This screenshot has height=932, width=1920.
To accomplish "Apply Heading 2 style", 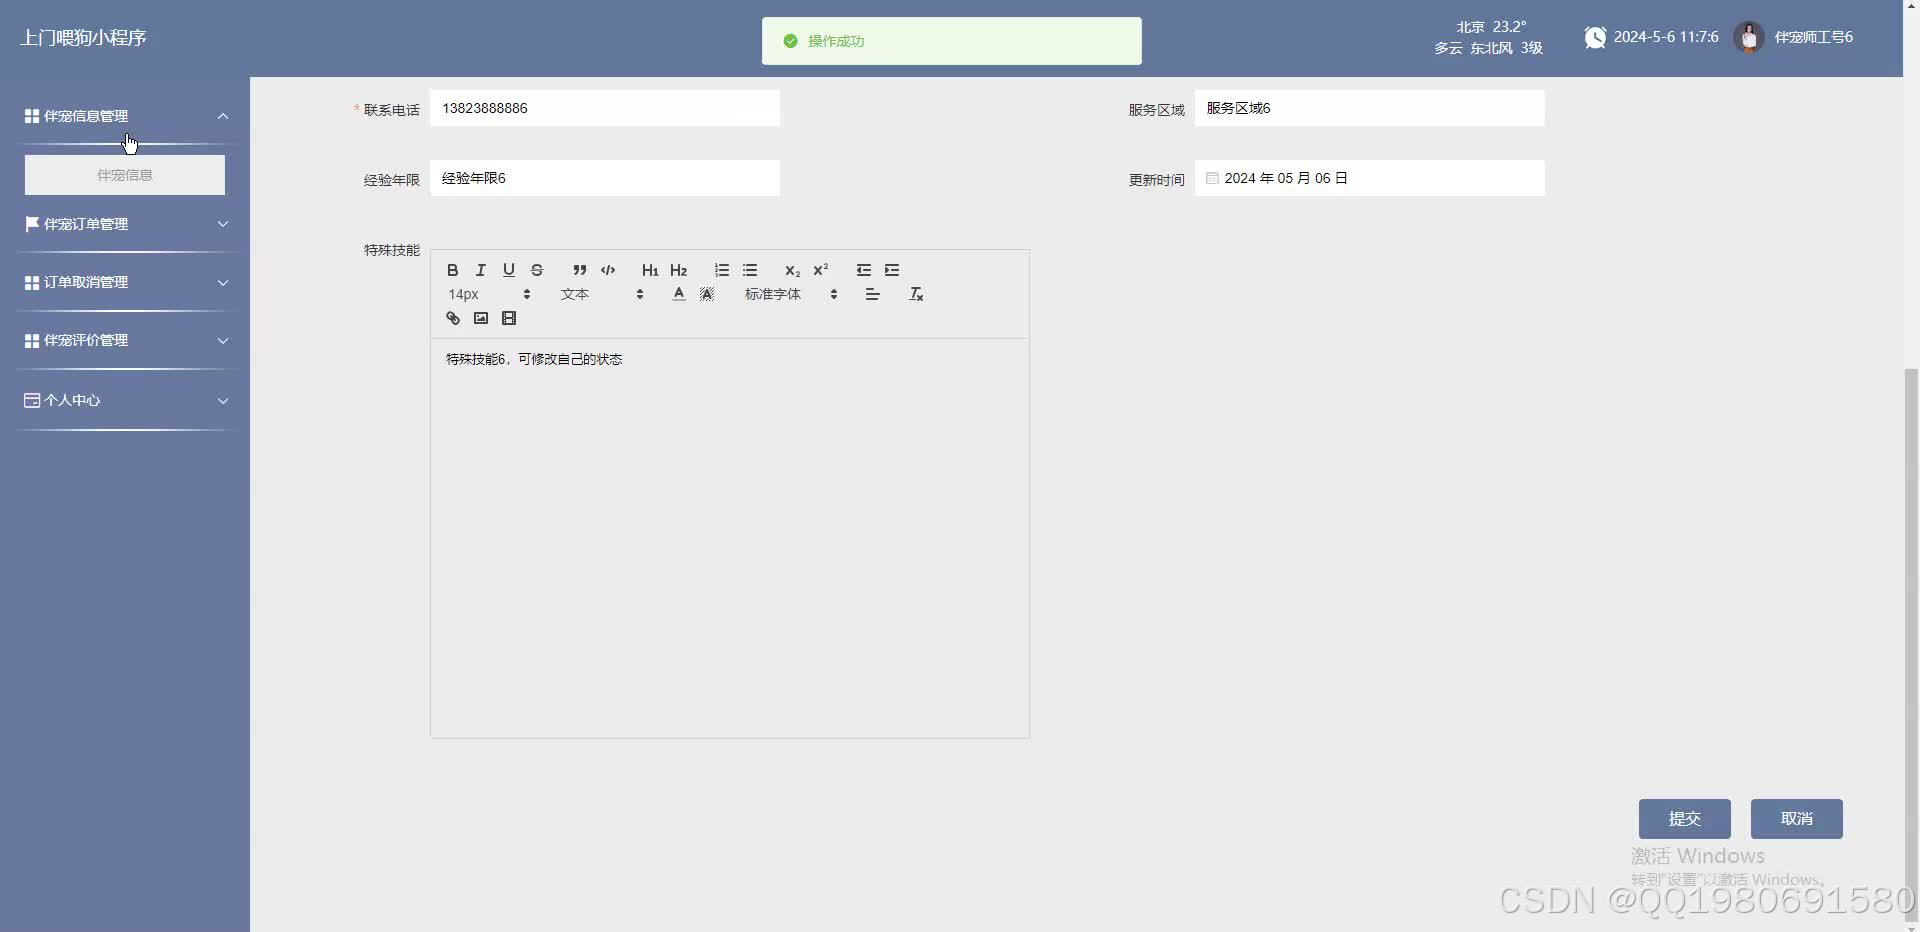I will tap(678, 270).
